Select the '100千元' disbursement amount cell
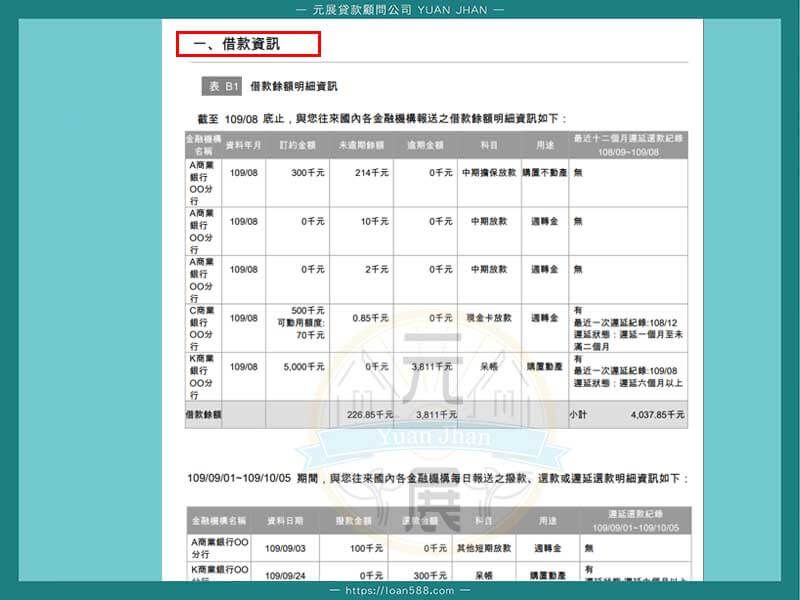Image resolution: width=800 pixels, height=600 pixels. [x=366, y=548]
